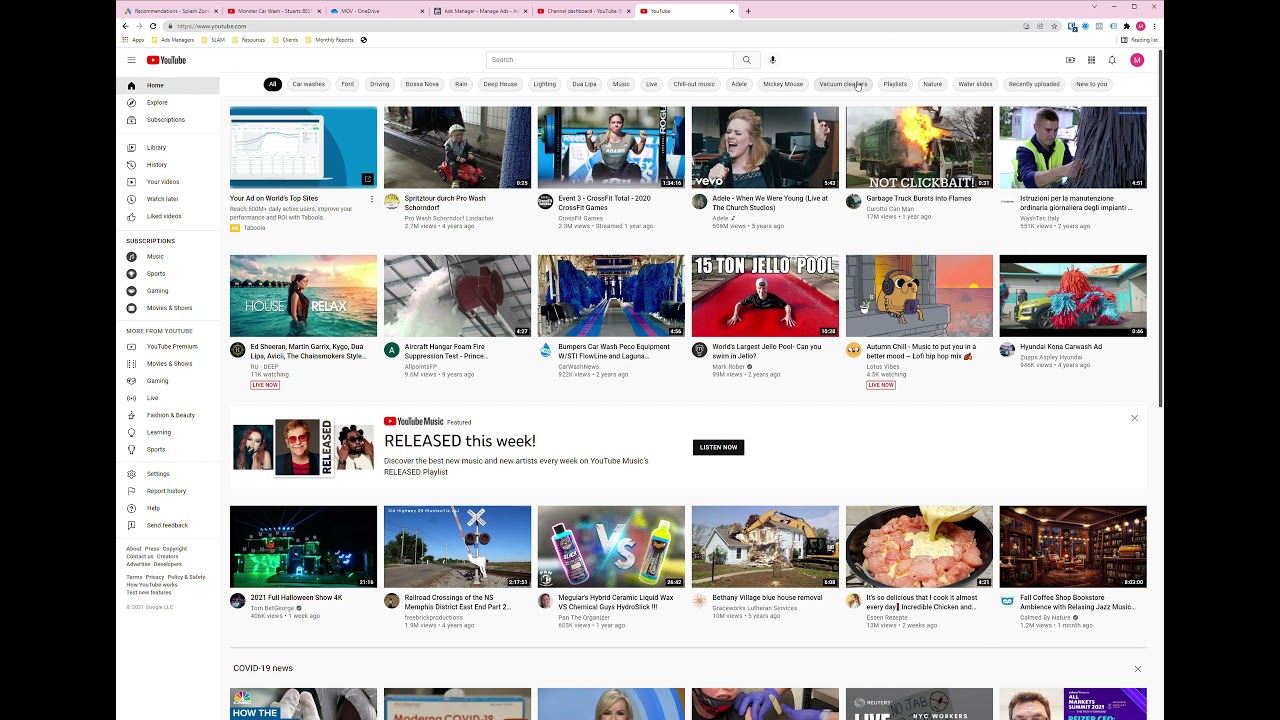Click in the YouTube search field
Screen dimensions: 1280x720
[609, 60]
